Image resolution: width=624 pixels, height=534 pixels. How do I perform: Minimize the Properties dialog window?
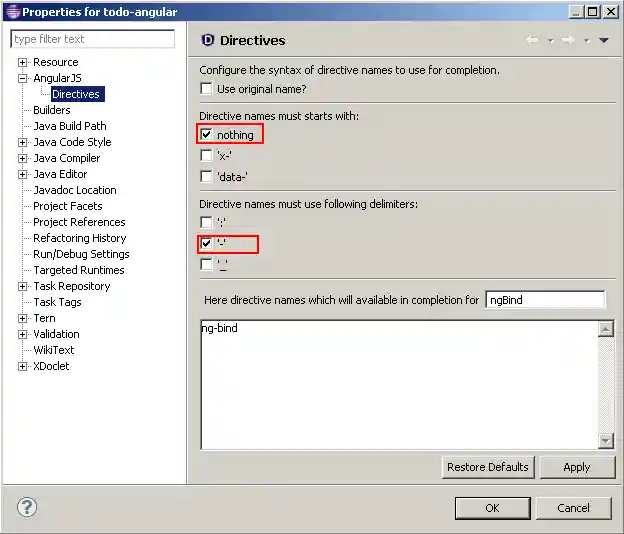(576, 12)
